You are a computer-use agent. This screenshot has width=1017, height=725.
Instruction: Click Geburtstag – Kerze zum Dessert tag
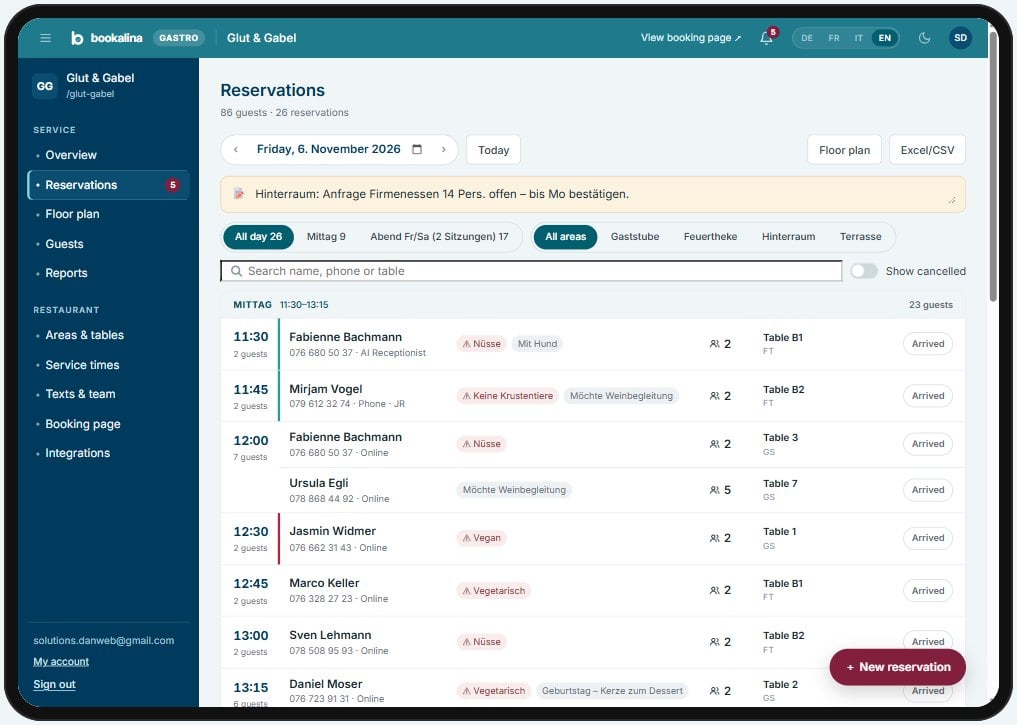click(x=612, y=691)
